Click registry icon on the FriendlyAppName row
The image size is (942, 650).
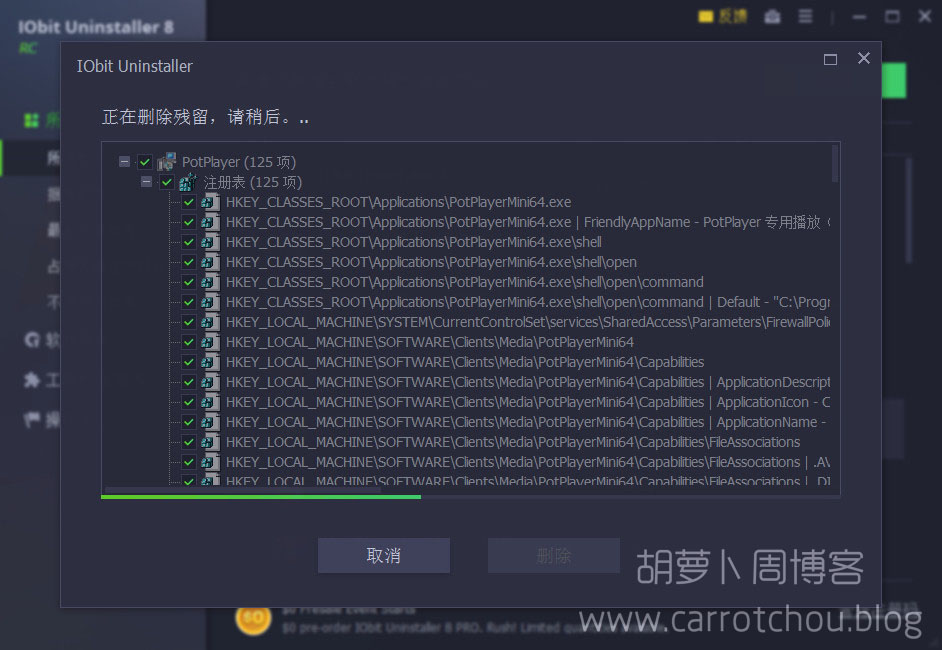click(210, 222)
